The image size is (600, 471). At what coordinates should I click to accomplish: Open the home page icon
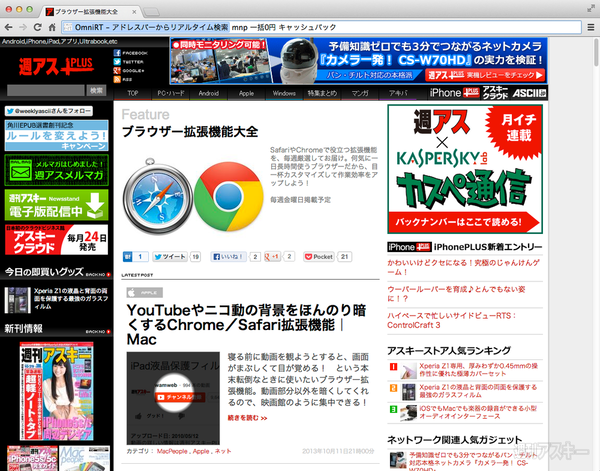coord(52,27)
